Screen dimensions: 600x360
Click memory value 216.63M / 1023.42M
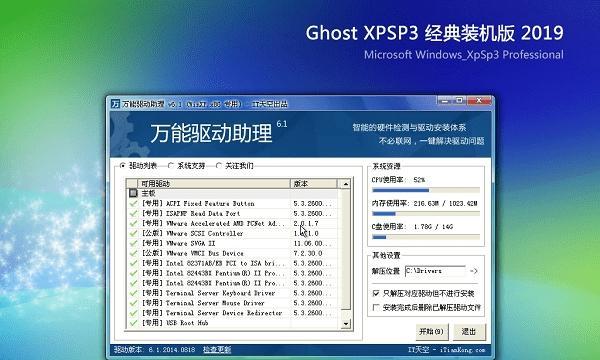[x=446, y=204]
